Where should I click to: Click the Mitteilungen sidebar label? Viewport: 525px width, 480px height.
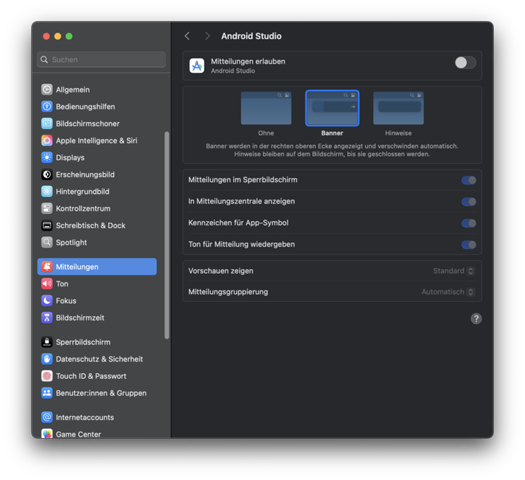pyautogui.click(x=77, y=267)
